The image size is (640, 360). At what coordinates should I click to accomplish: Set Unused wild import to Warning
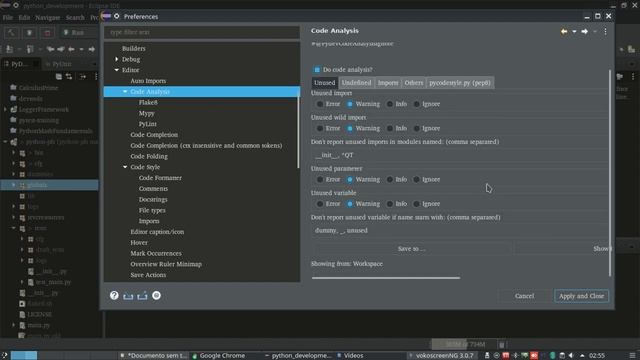coord(350,128)
